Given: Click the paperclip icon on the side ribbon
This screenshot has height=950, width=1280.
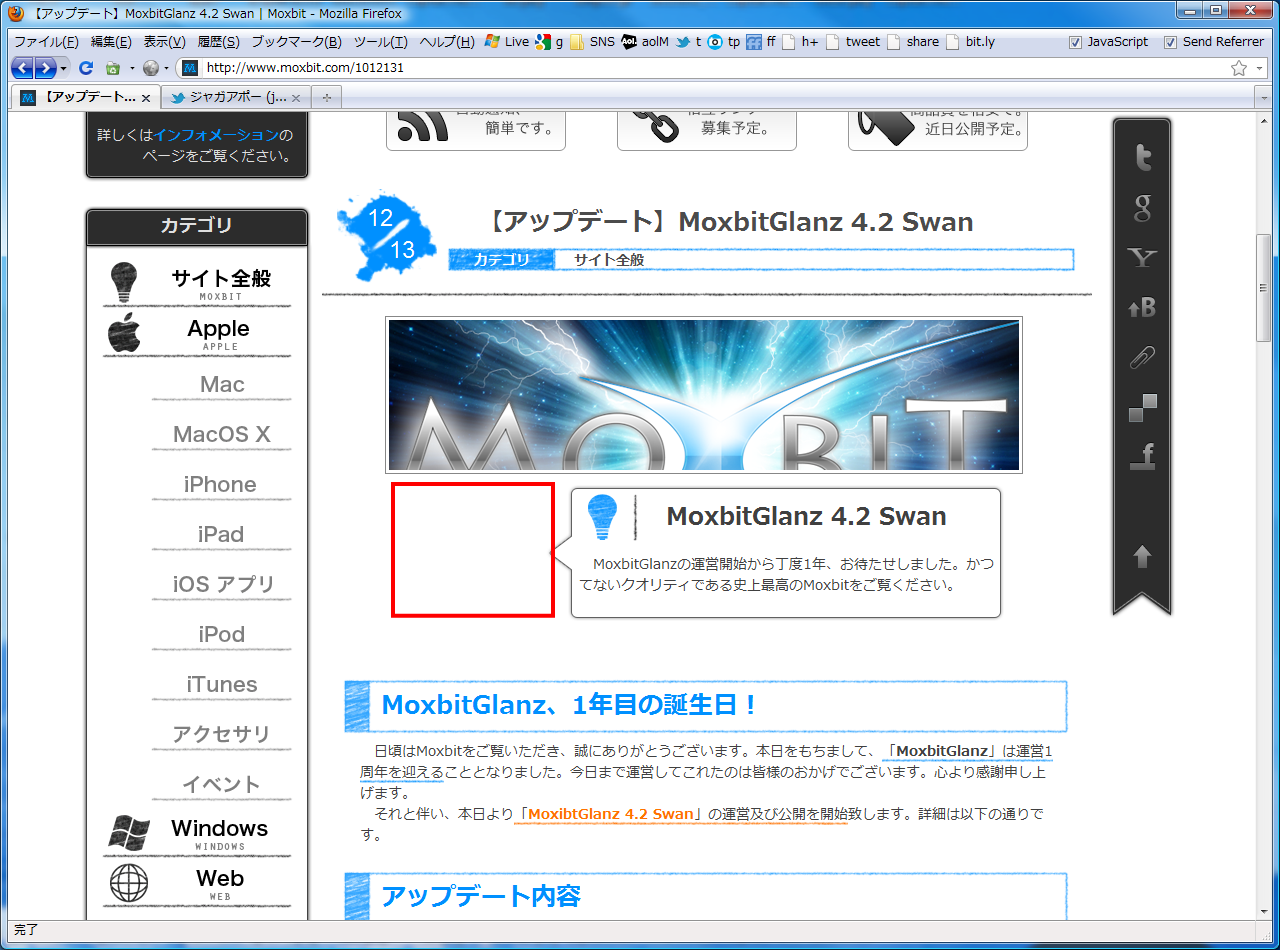Looking at the screenshot, I should tap(1142, 358).
